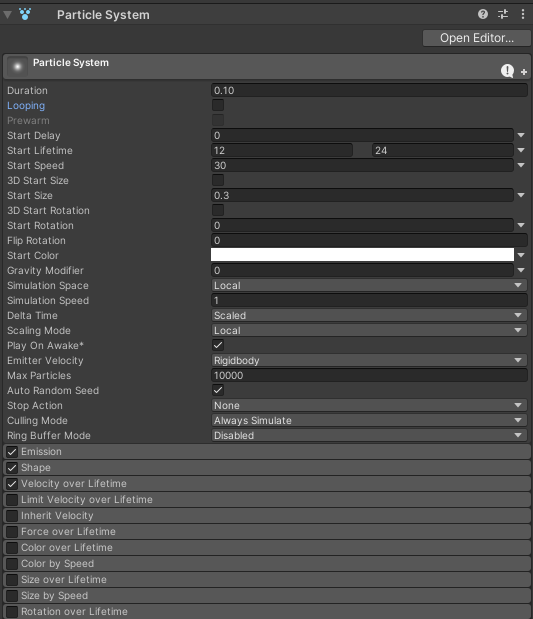Open the three-dot component context menu

point(523,15)
